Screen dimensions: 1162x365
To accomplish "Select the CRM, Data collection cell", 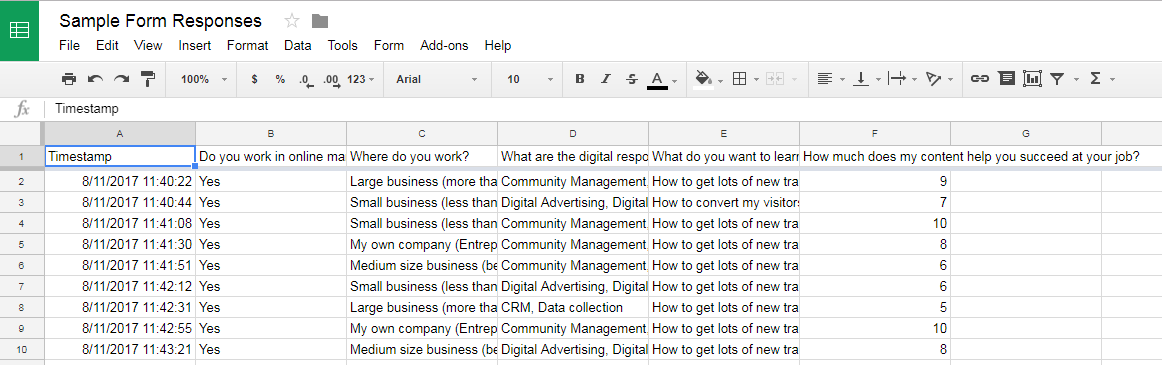I will [573, 307].
